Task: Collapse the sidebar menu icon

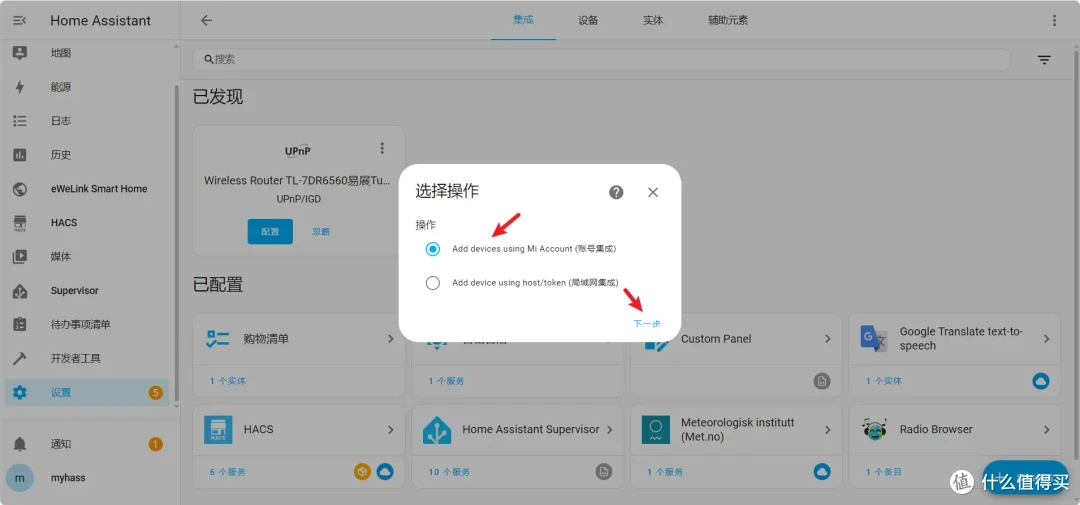Action: tap(20, 21)
